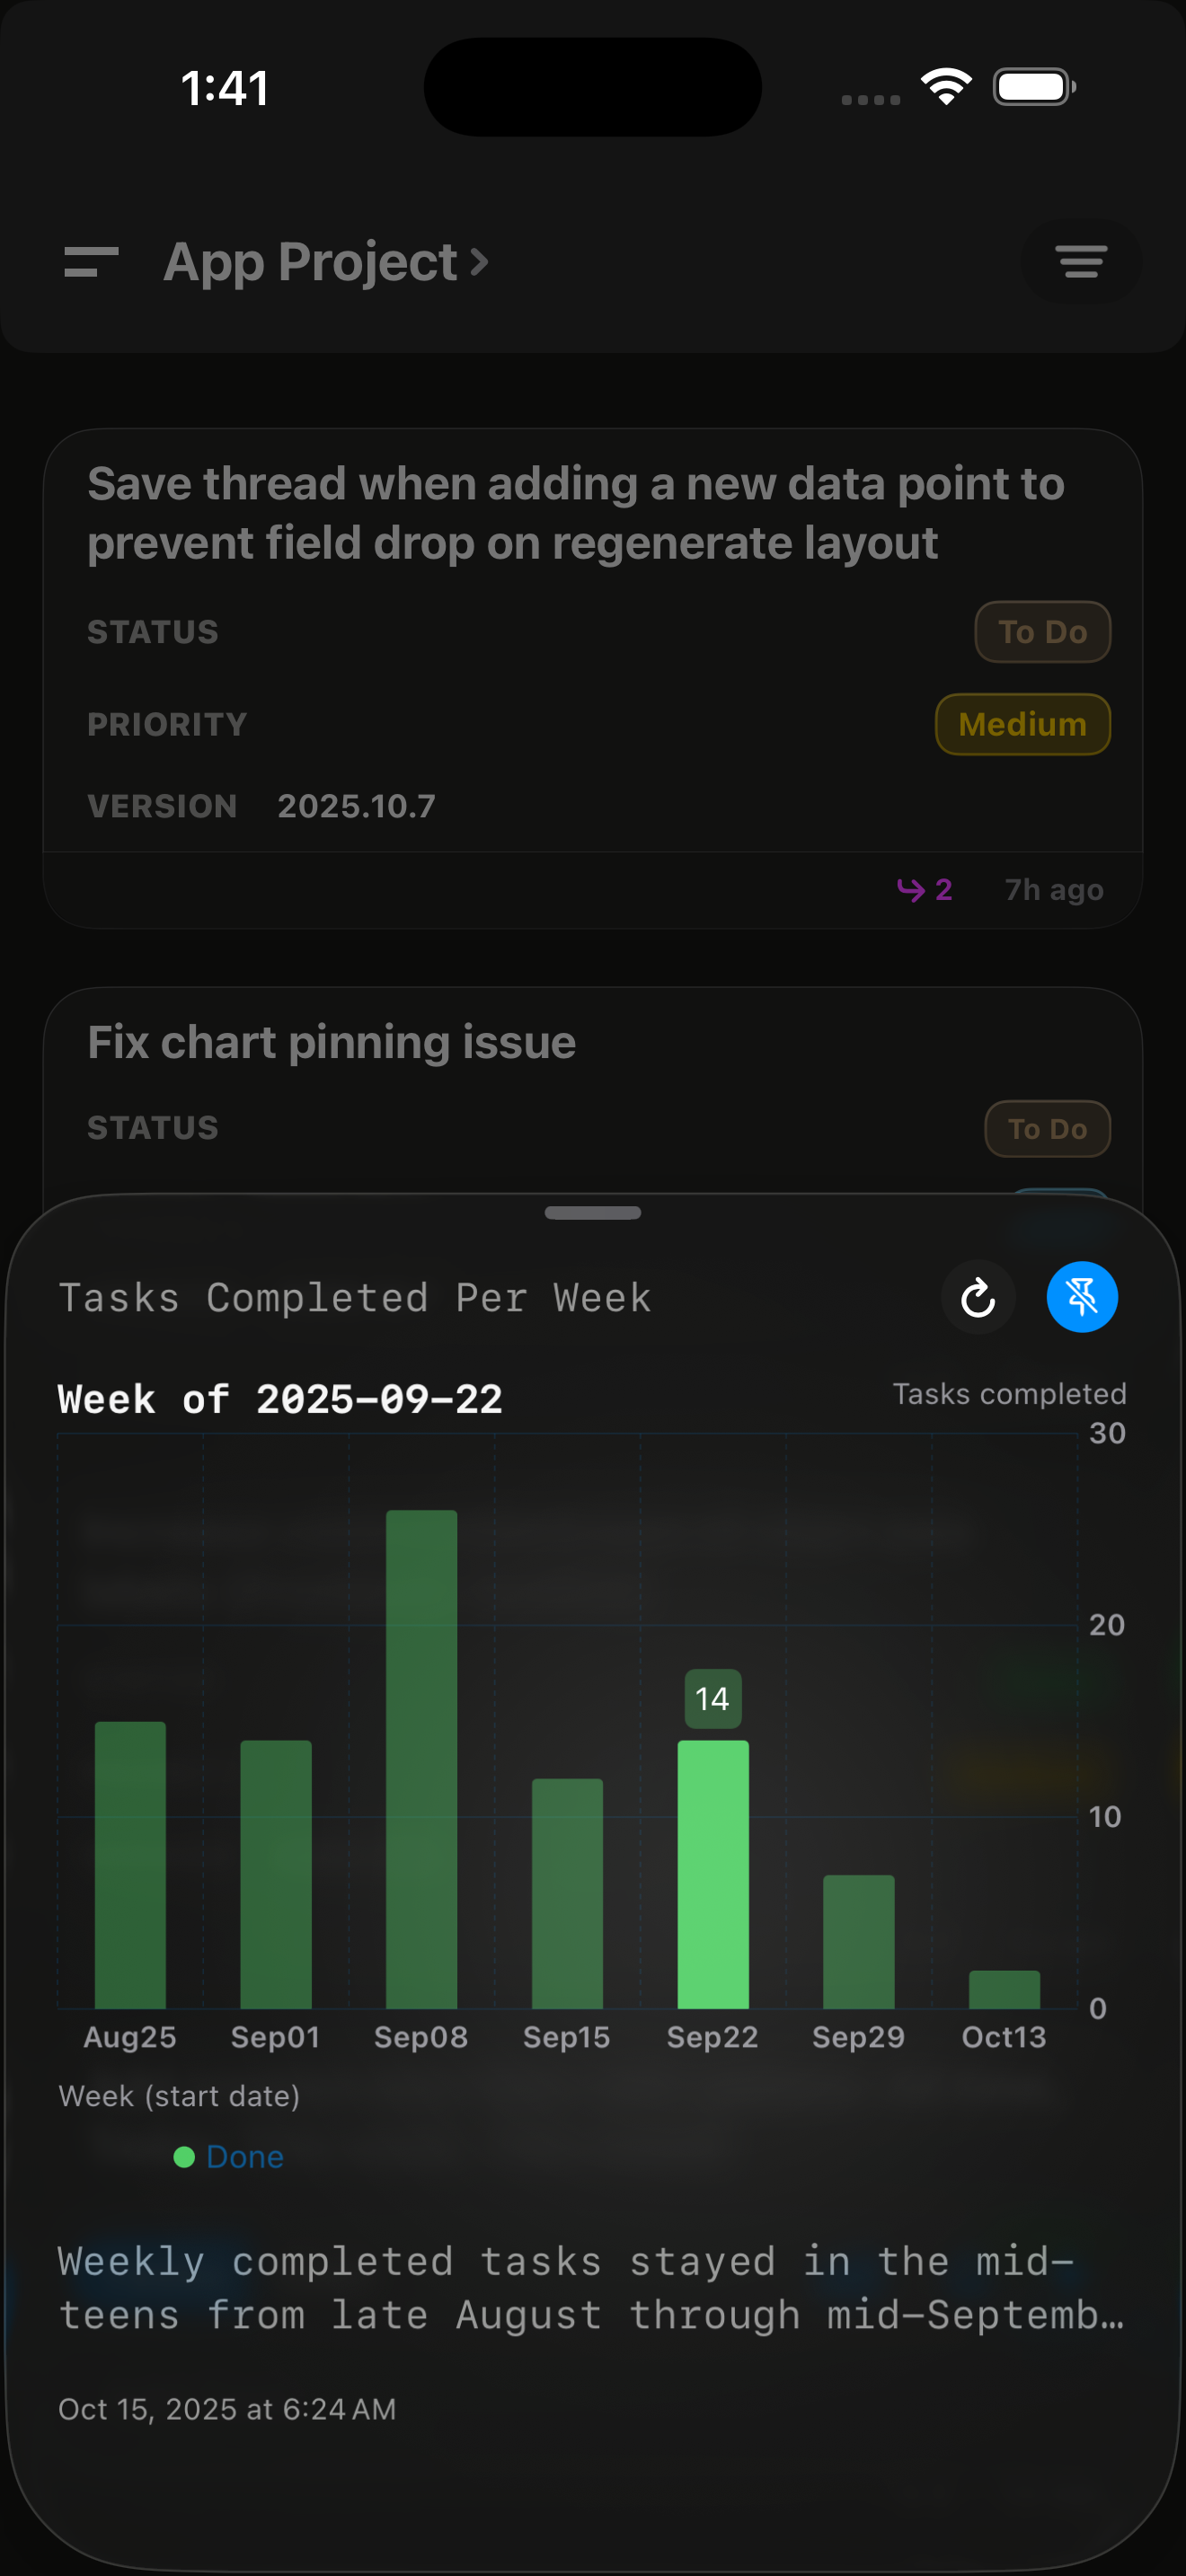
Task: Tap the 7h ago timestamp
Action: point(1053,889)
